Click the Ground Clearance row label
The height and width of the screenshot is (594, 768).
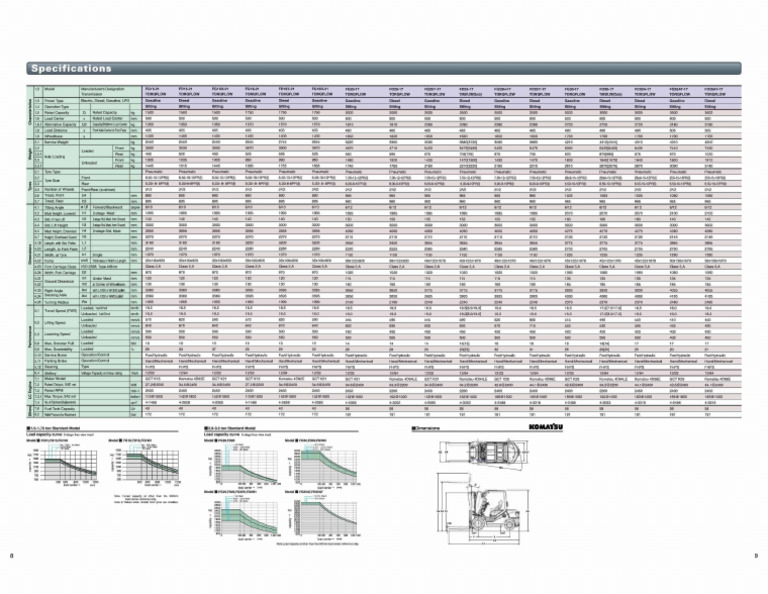(58, 282)
